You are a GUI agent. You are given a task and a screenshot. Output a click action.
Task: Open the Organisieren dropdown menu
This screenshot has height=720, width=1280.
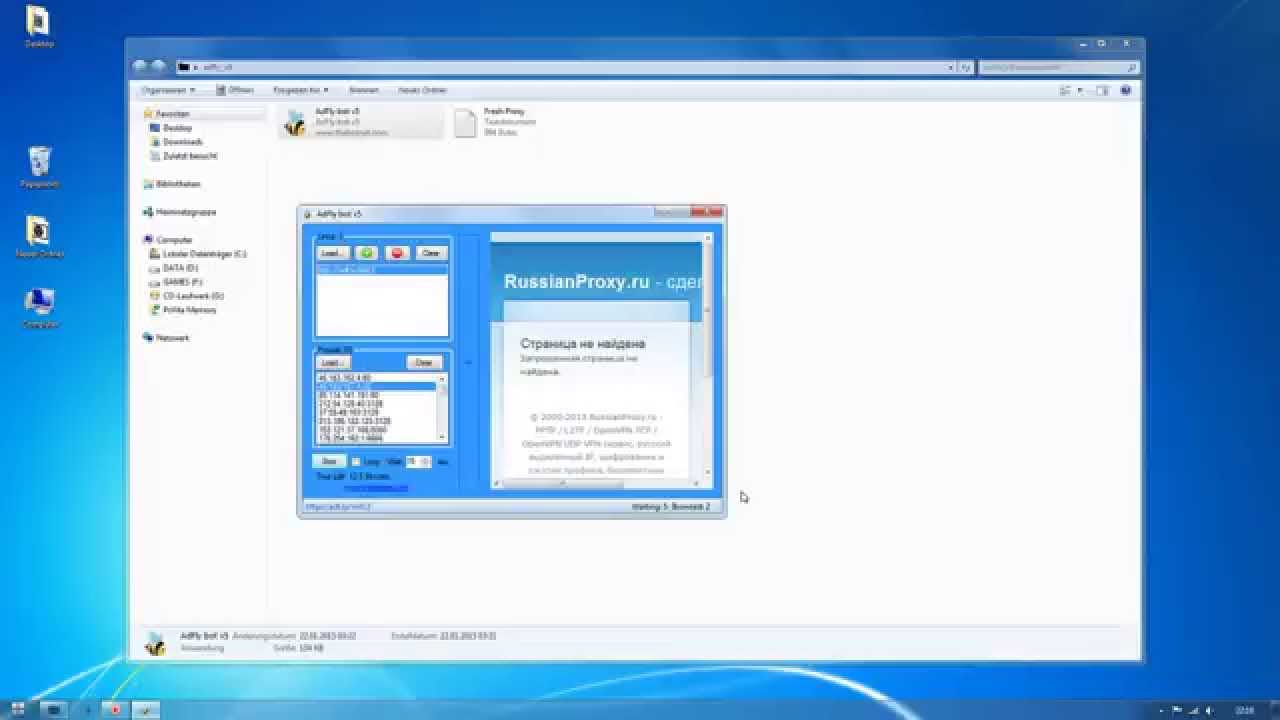(x=168, y=90)
